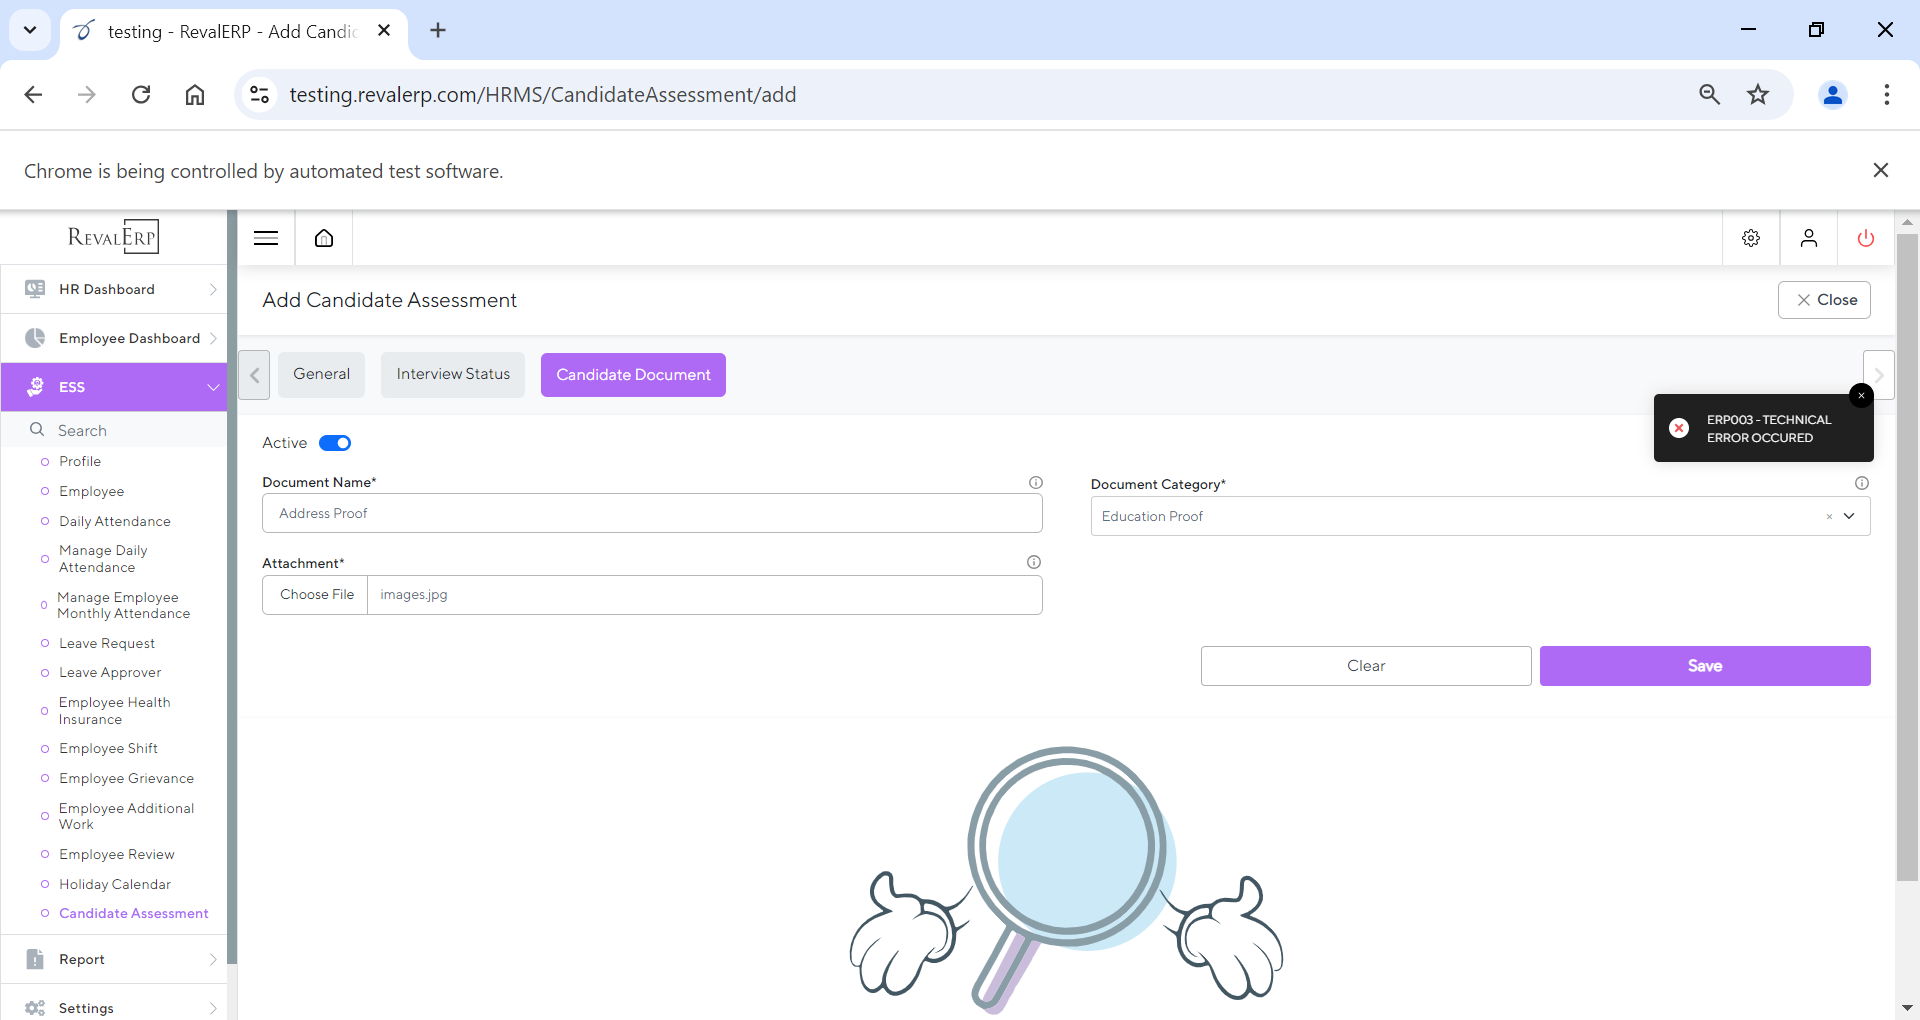Screen dimensions: 1920x1020
Task: Open the Document Category dropdown
Action: [1849, 516]
